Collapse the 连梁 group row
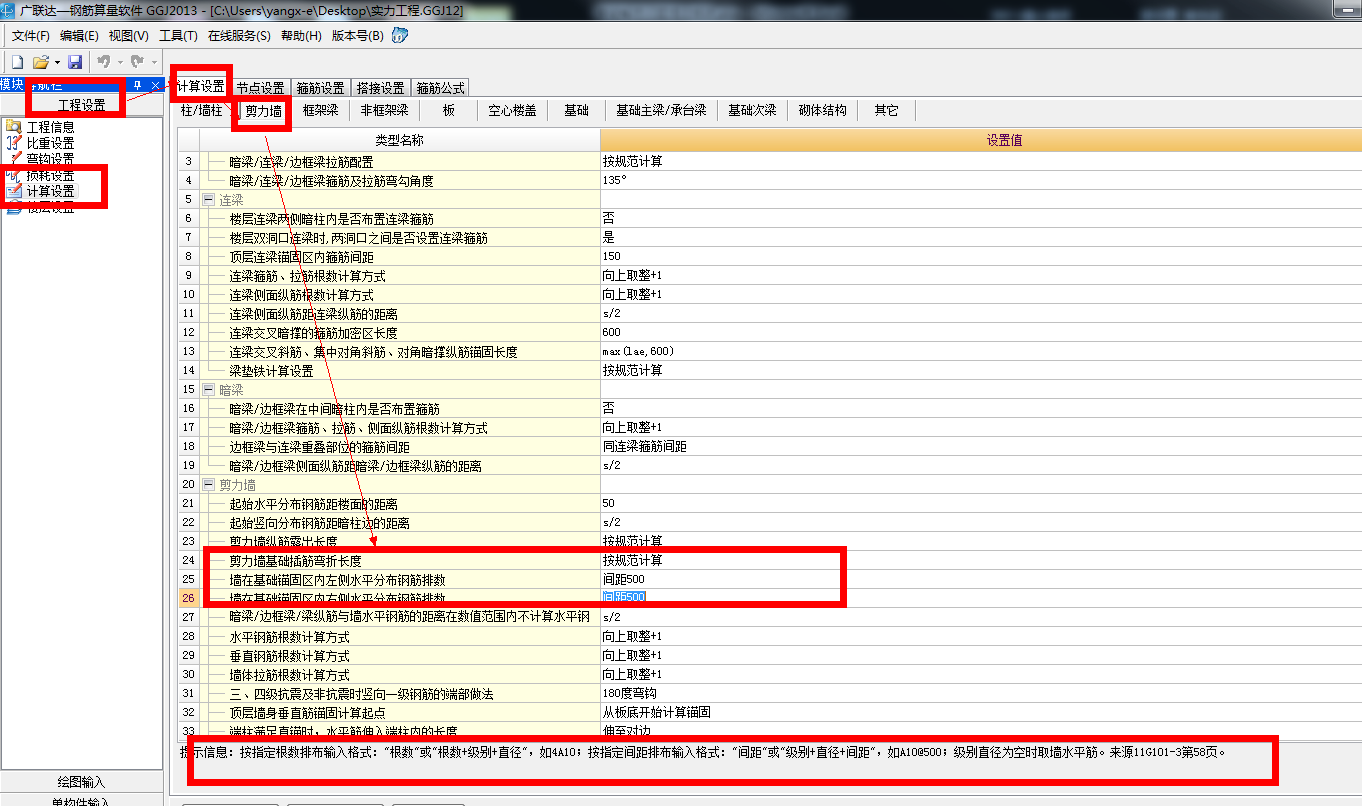 pyautogui.click(x=208, y=199)
